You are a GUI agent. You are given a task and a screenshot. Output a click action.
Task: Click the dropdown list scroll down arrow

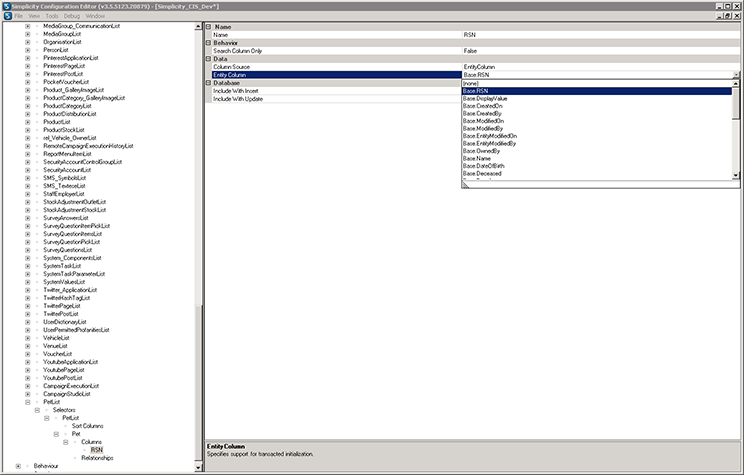coord(735,176)
